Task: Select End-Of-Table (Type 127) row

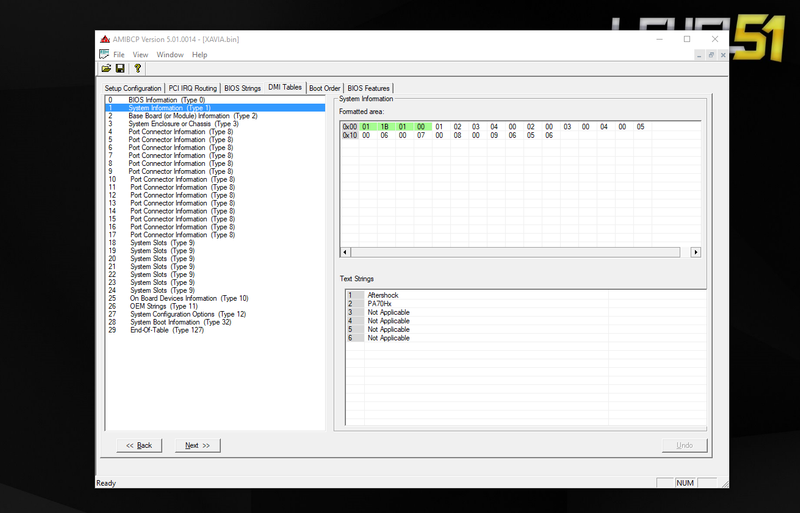Action: tap(215, 330)
